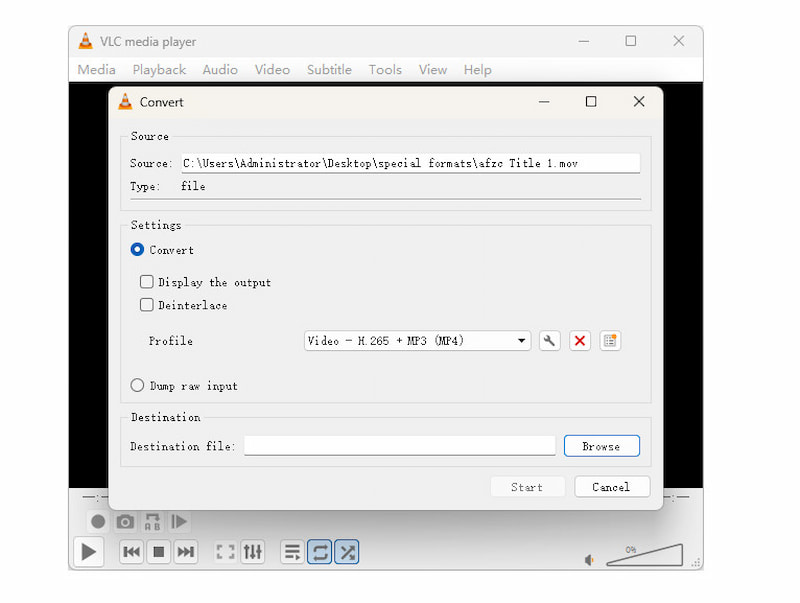The image size is (800, 603).
Task: Open the Tools menu
Action: [x=385, y=69]
